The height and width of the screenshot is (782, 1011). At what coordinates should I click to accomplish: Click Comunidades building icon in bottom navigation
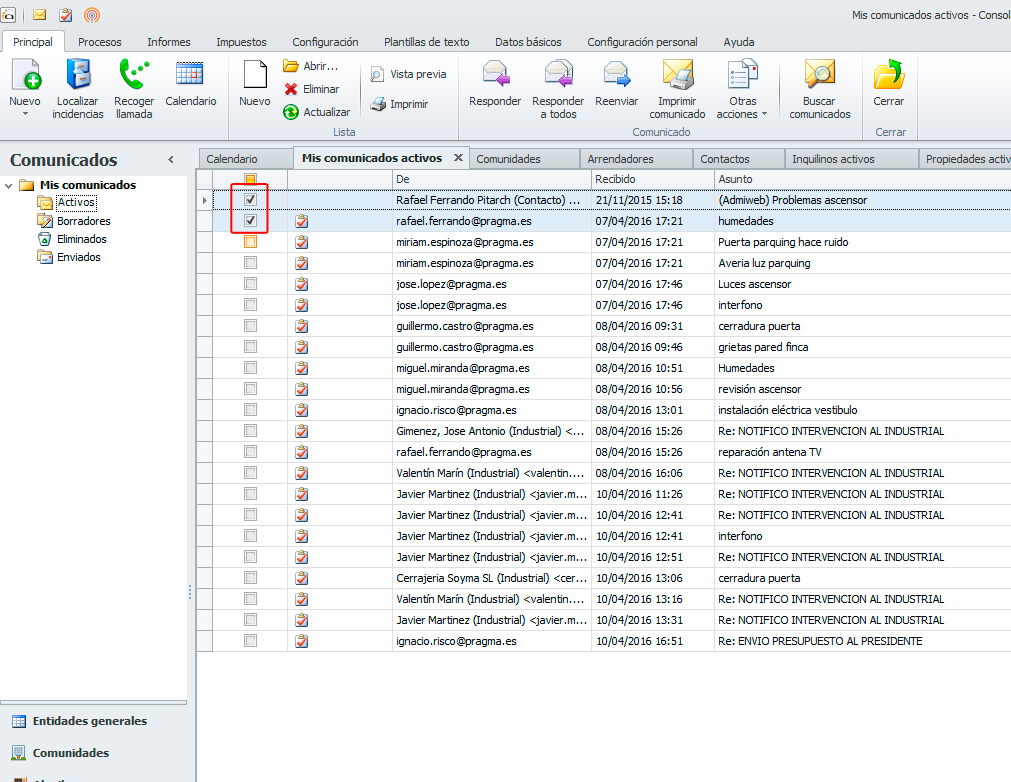tap(19, 753)
